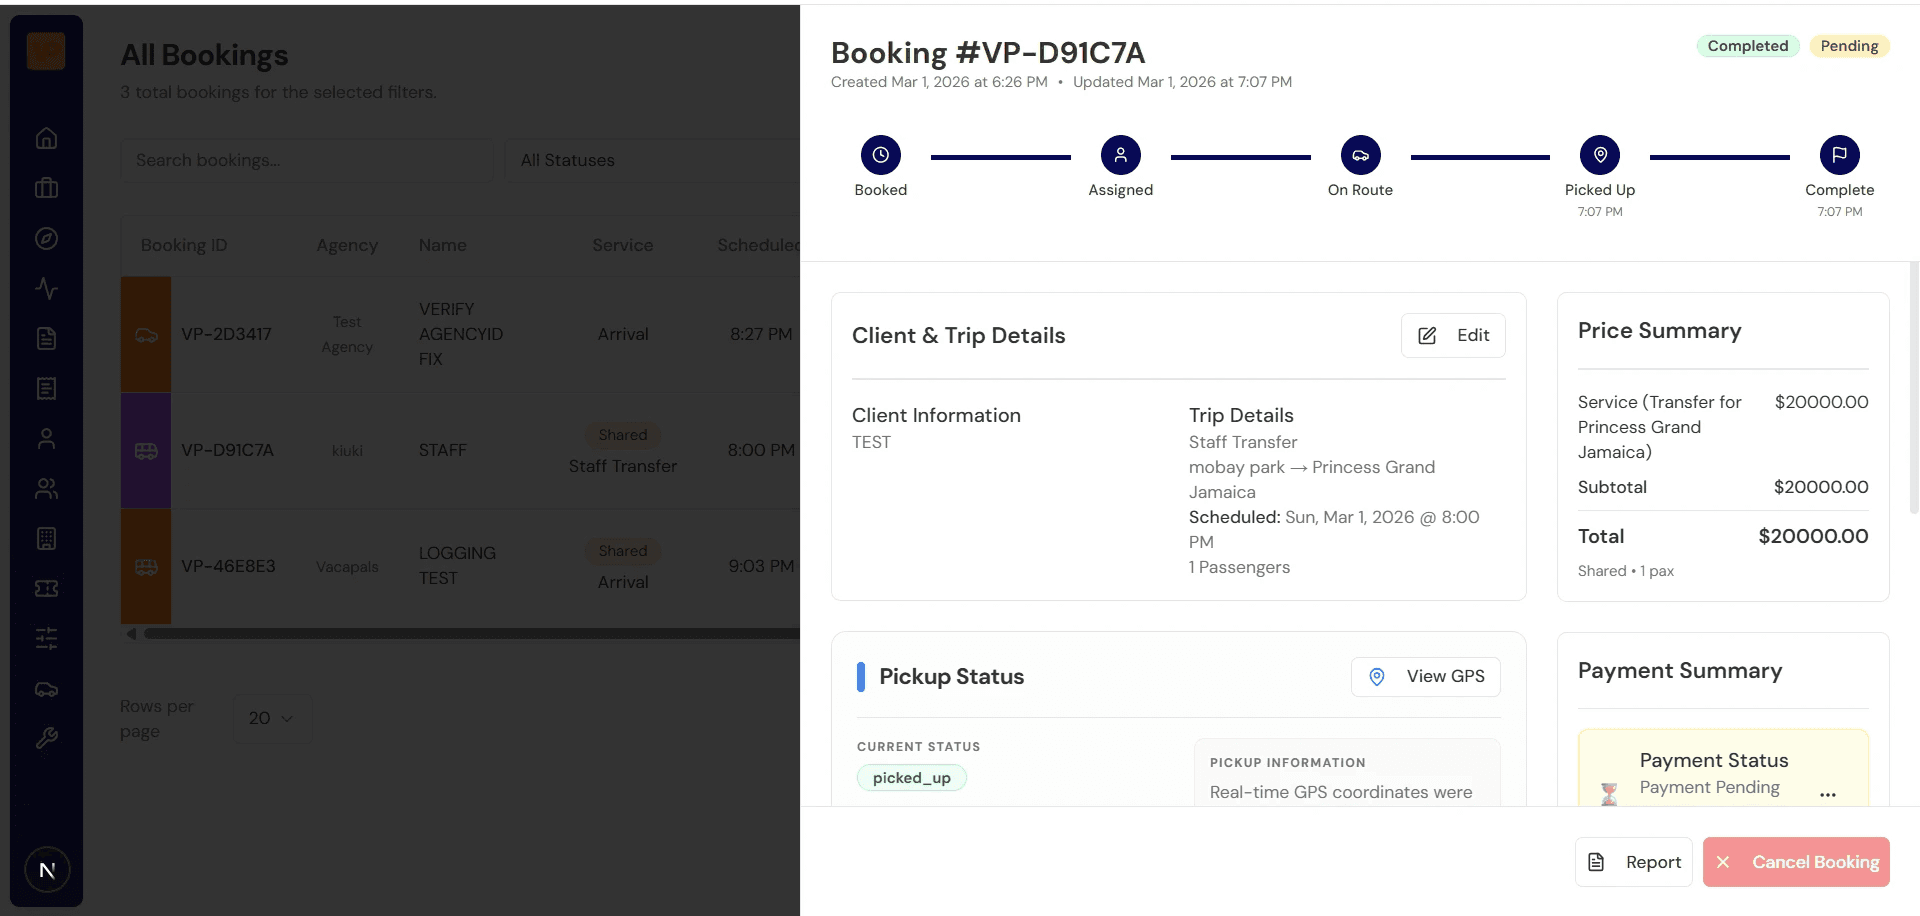Click the Search bookings input field

(x=307, y=160)
